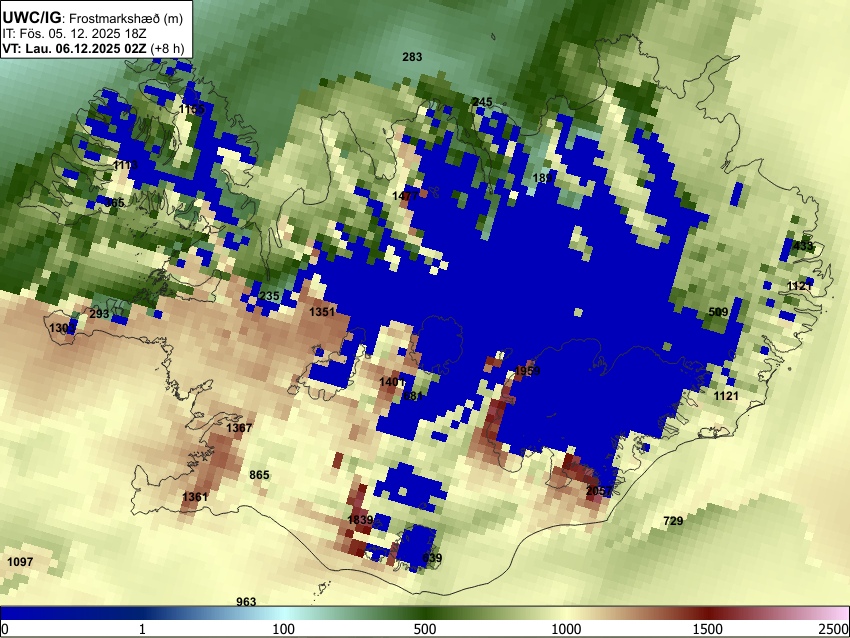The image size is (850, 638).
Task: Click the 1839 value label on the map
Action: coord(360,520)
